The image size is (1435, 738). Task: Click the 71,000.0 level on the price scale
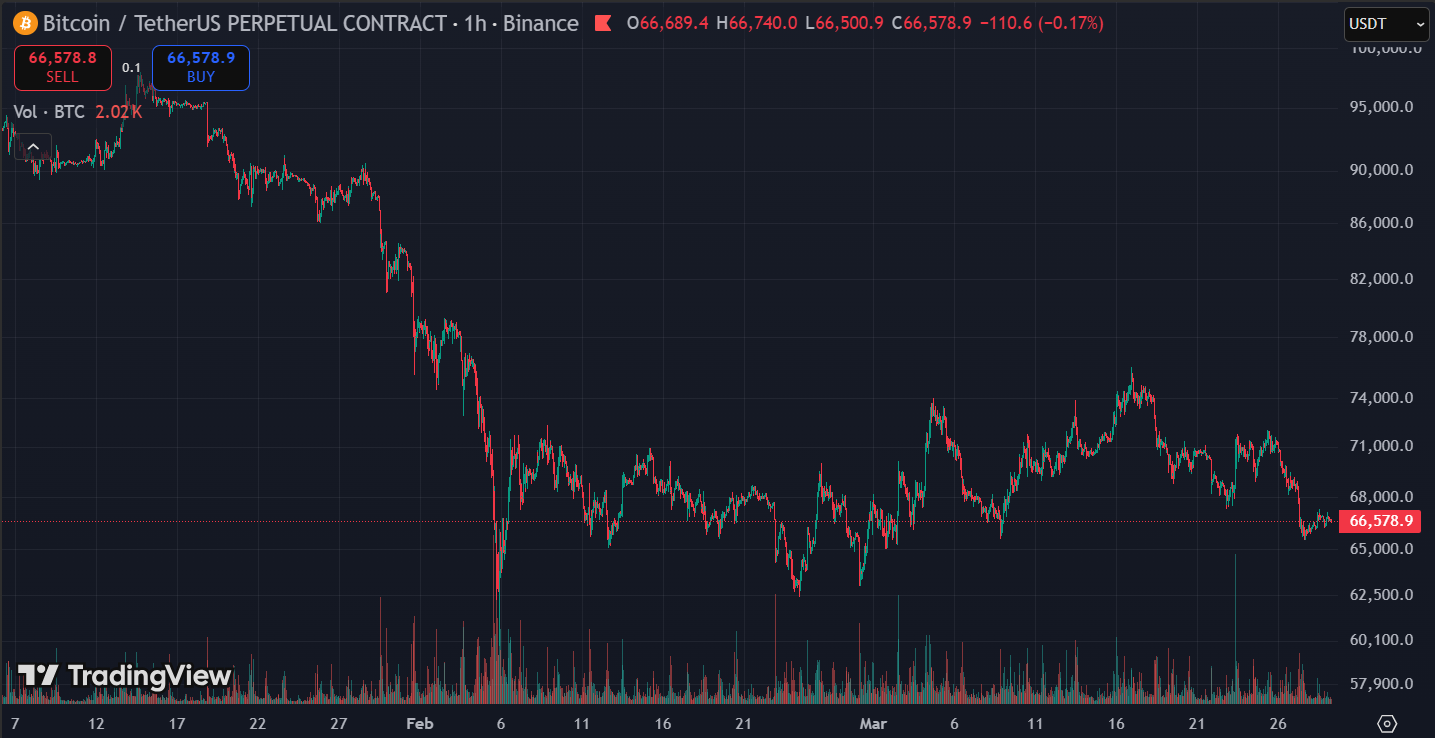(x=1380, y=445)
